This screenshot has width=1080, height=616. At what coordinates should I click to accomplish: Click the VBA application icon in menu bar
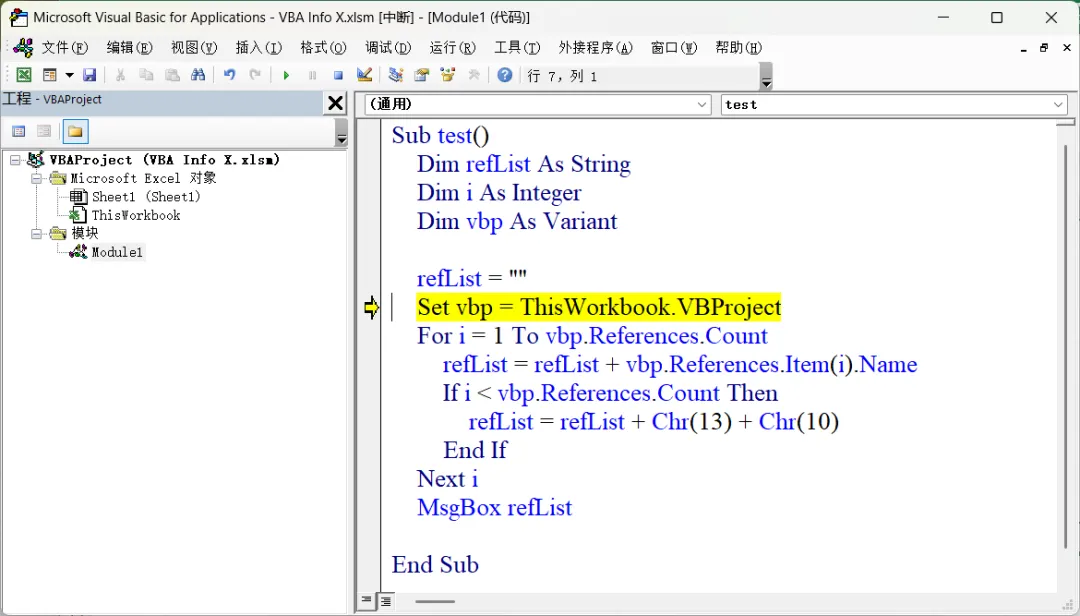[23, 48]
